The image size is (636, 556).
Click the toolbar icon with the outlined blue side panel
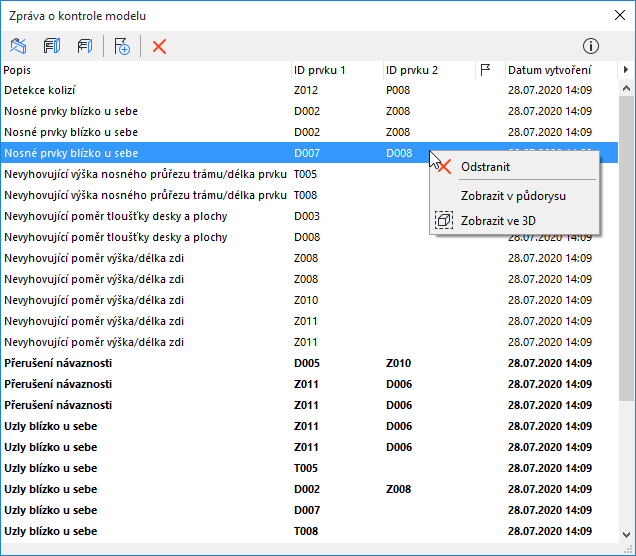pyautogui.click(x=85, y=46)
